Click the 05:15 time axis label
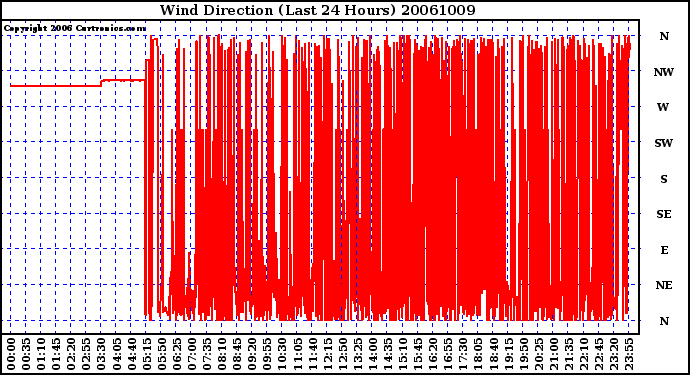The image size is (690, 375). click(x=147, y=354)
